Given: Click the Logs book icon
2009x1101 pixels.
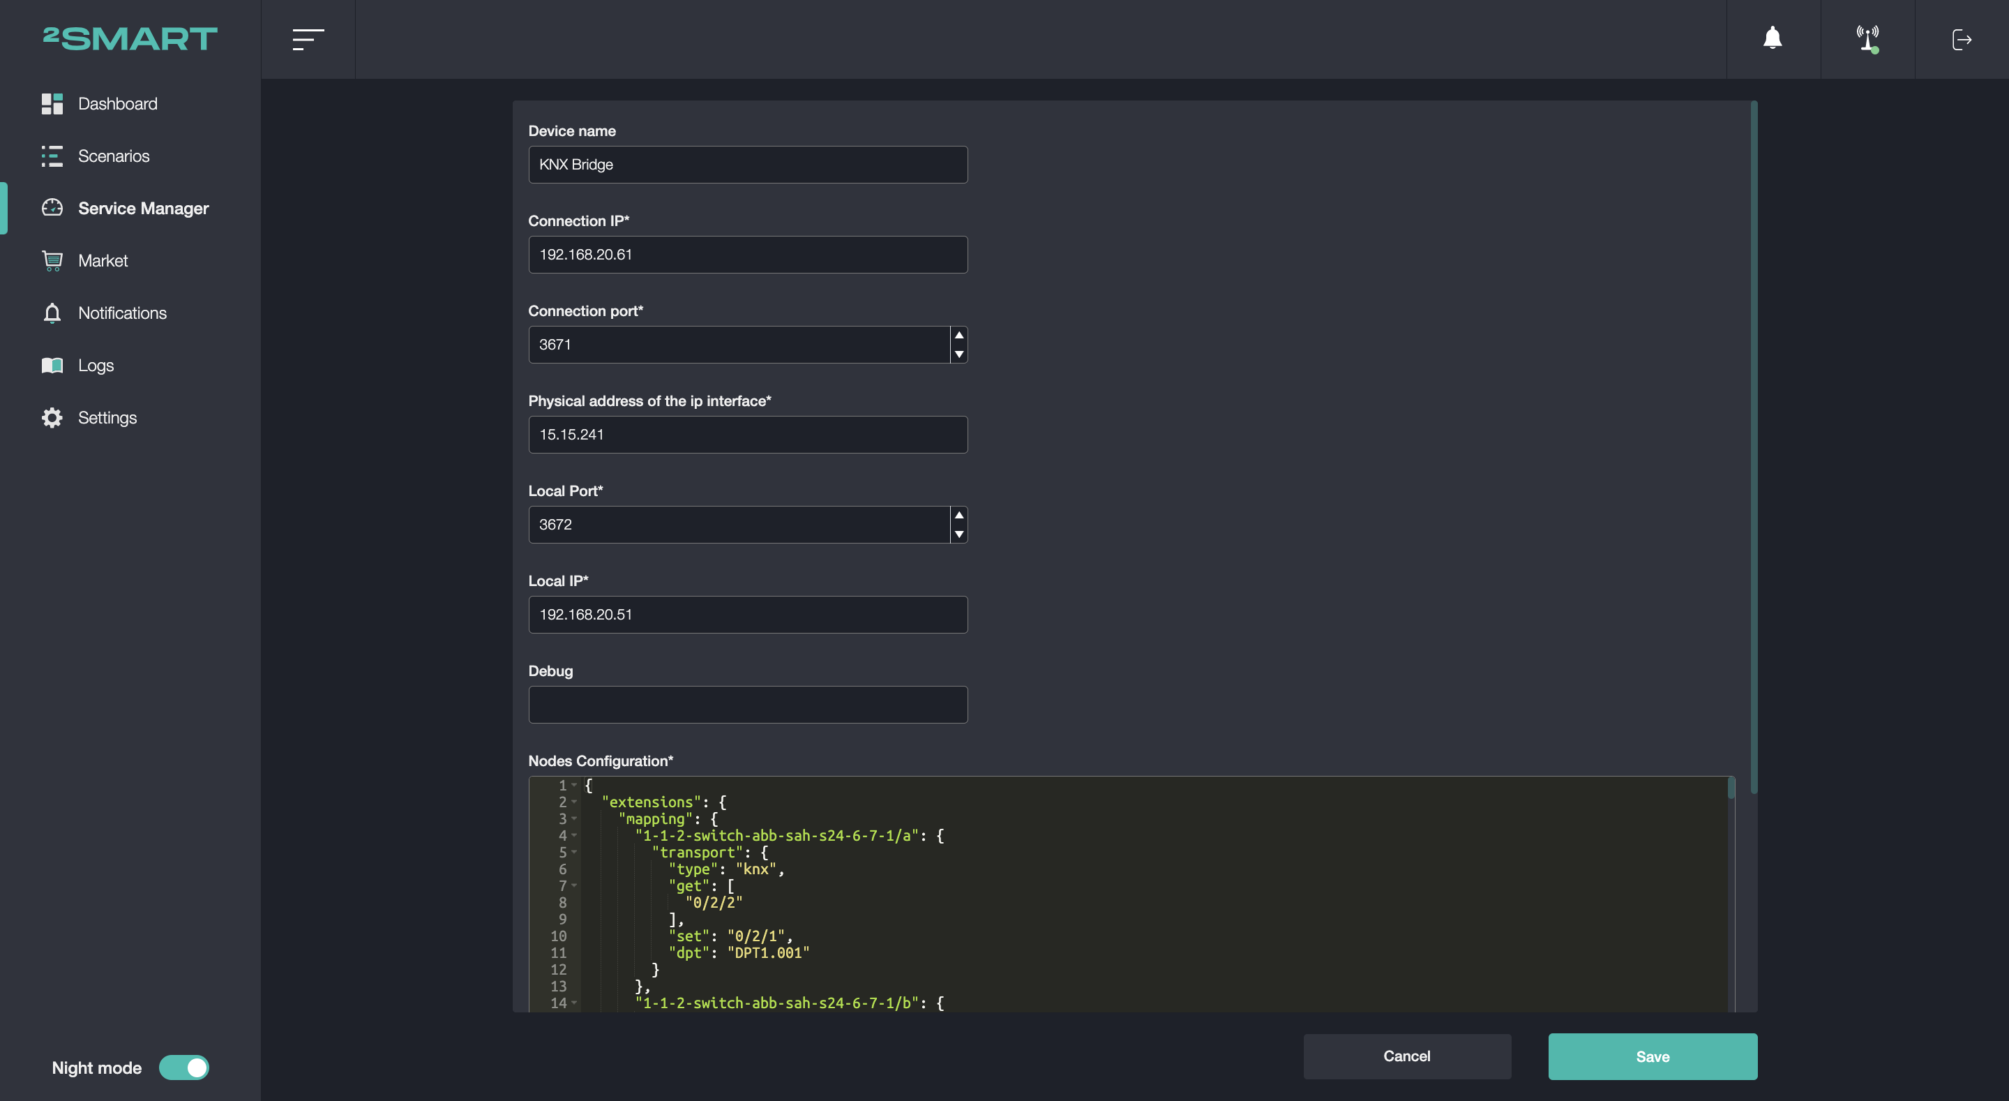Looking at the screenshot, I should 52,366.
